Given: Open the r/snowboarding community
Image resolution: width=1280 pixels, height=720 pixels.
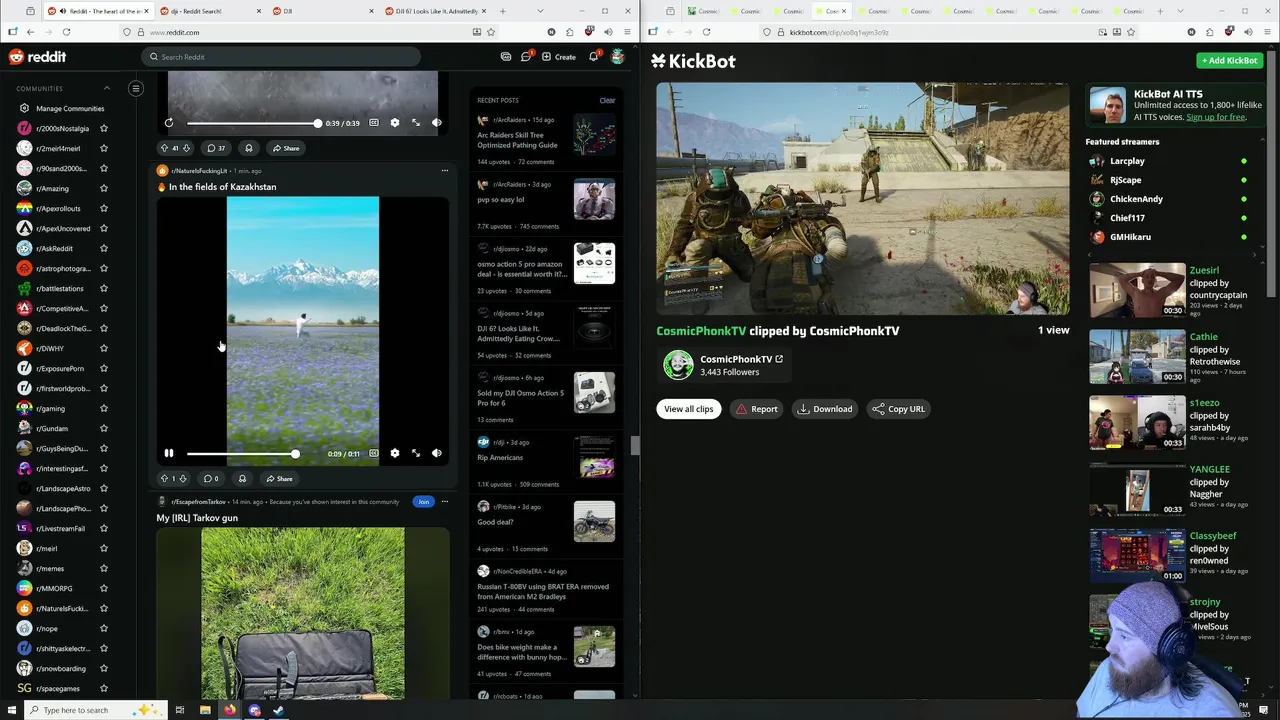Looking at the screenshot, I should tap(50, 668).
